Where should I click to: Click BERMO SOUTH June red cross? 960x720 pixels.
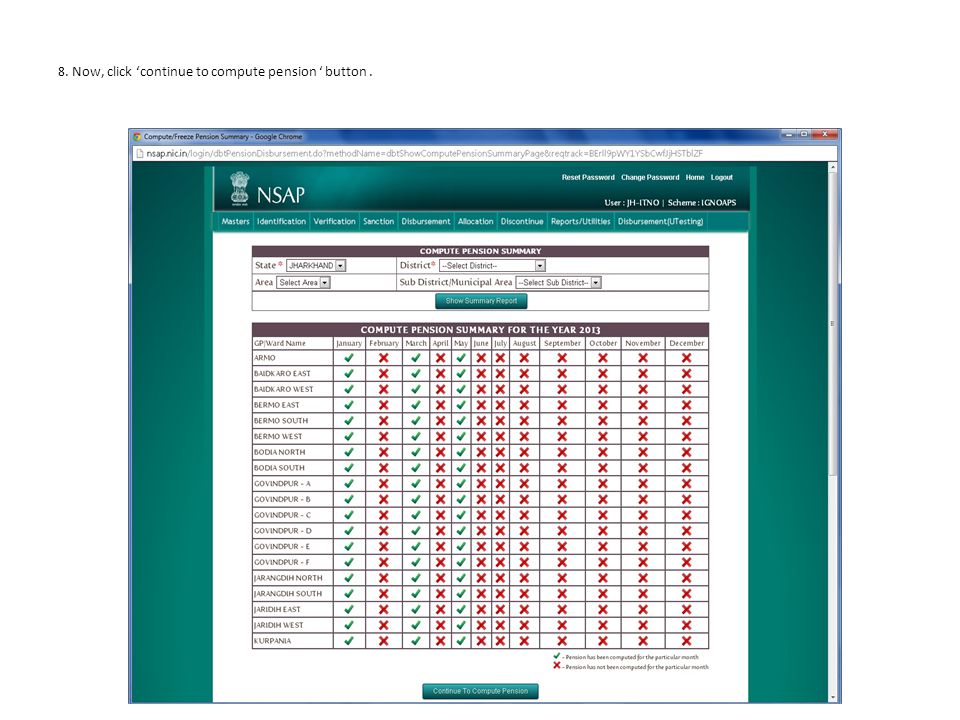pos(481,421)
